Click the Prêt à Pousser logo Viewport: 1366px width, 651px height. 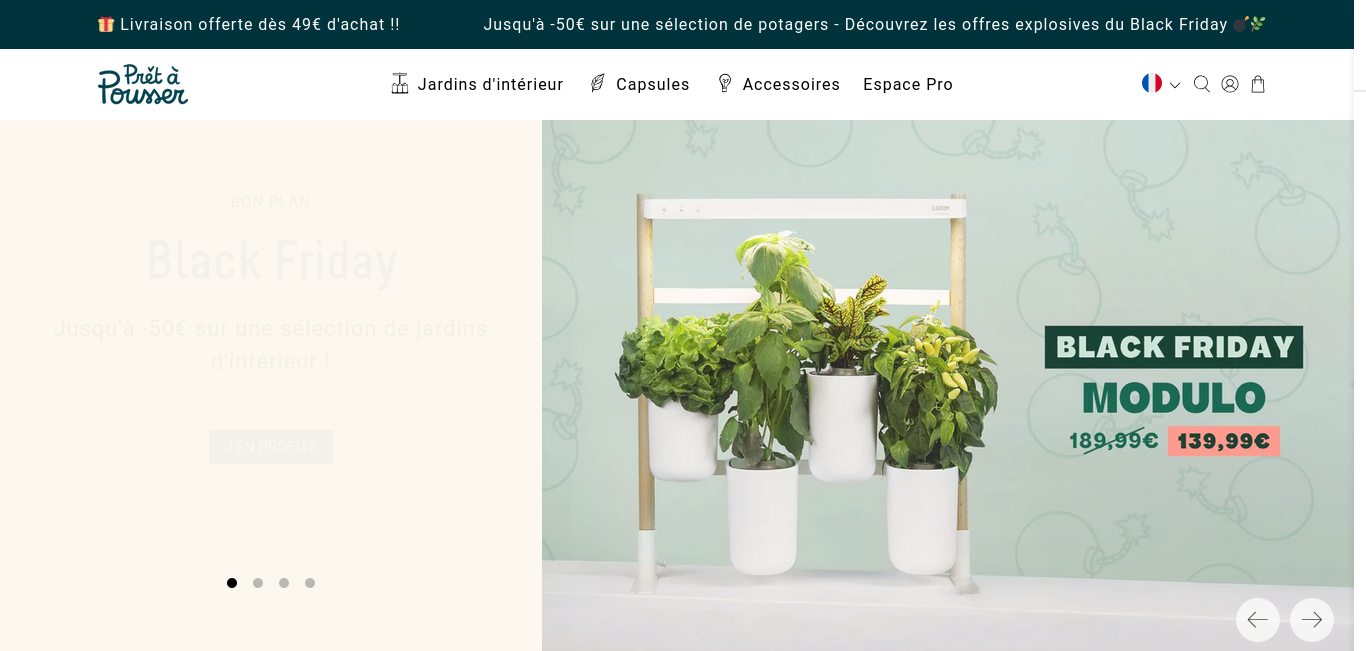point(143,84)
